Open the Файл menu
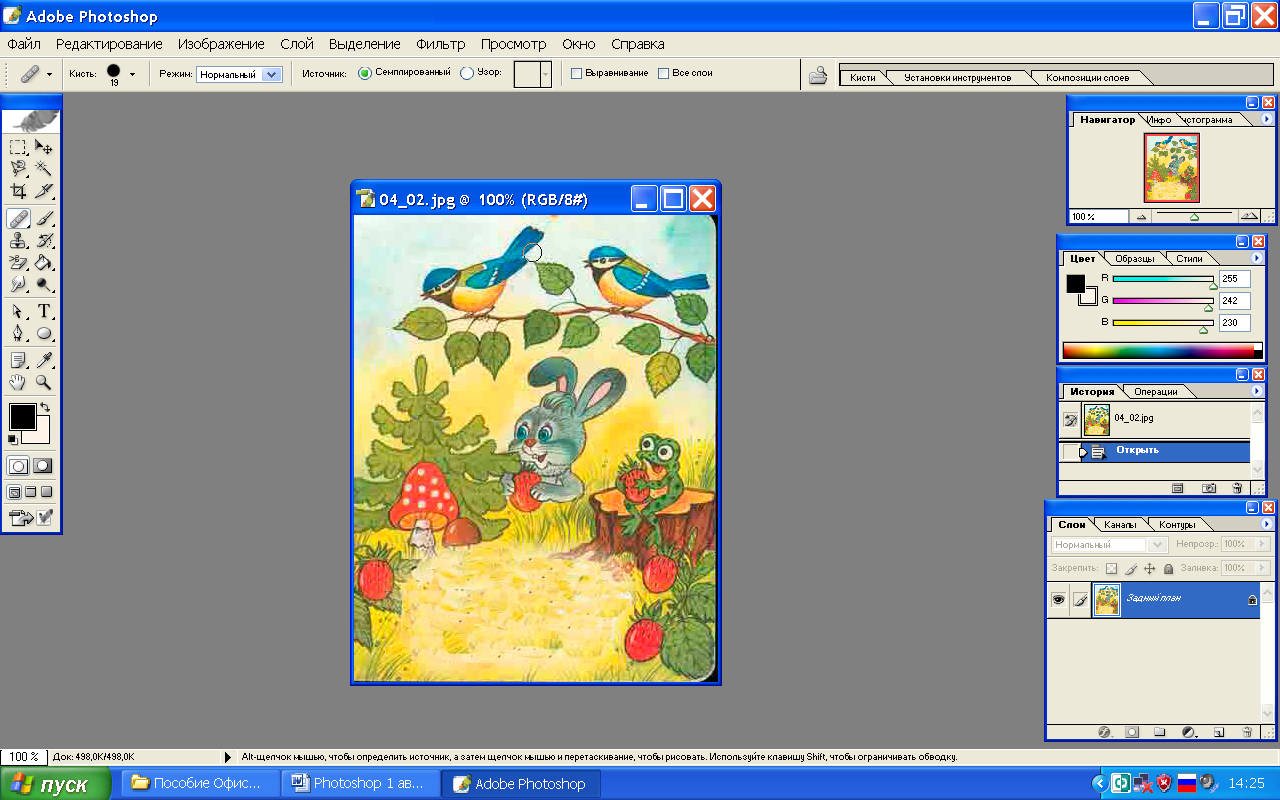Image resolution: width=1280 pixels, height=800 pixels. click(x=24, y=44)
